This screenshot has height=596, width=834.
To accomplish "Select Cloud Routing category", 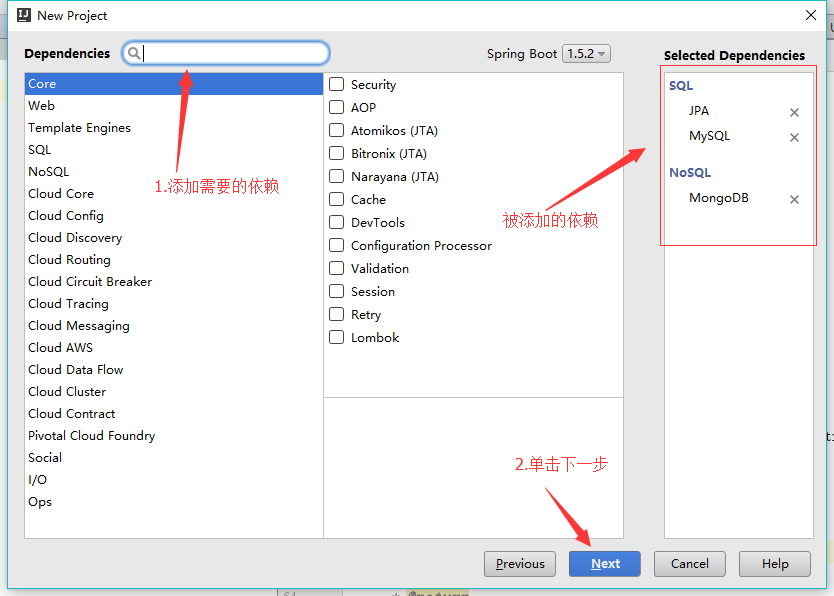I will pyautogui.click(x=174, y=259).
